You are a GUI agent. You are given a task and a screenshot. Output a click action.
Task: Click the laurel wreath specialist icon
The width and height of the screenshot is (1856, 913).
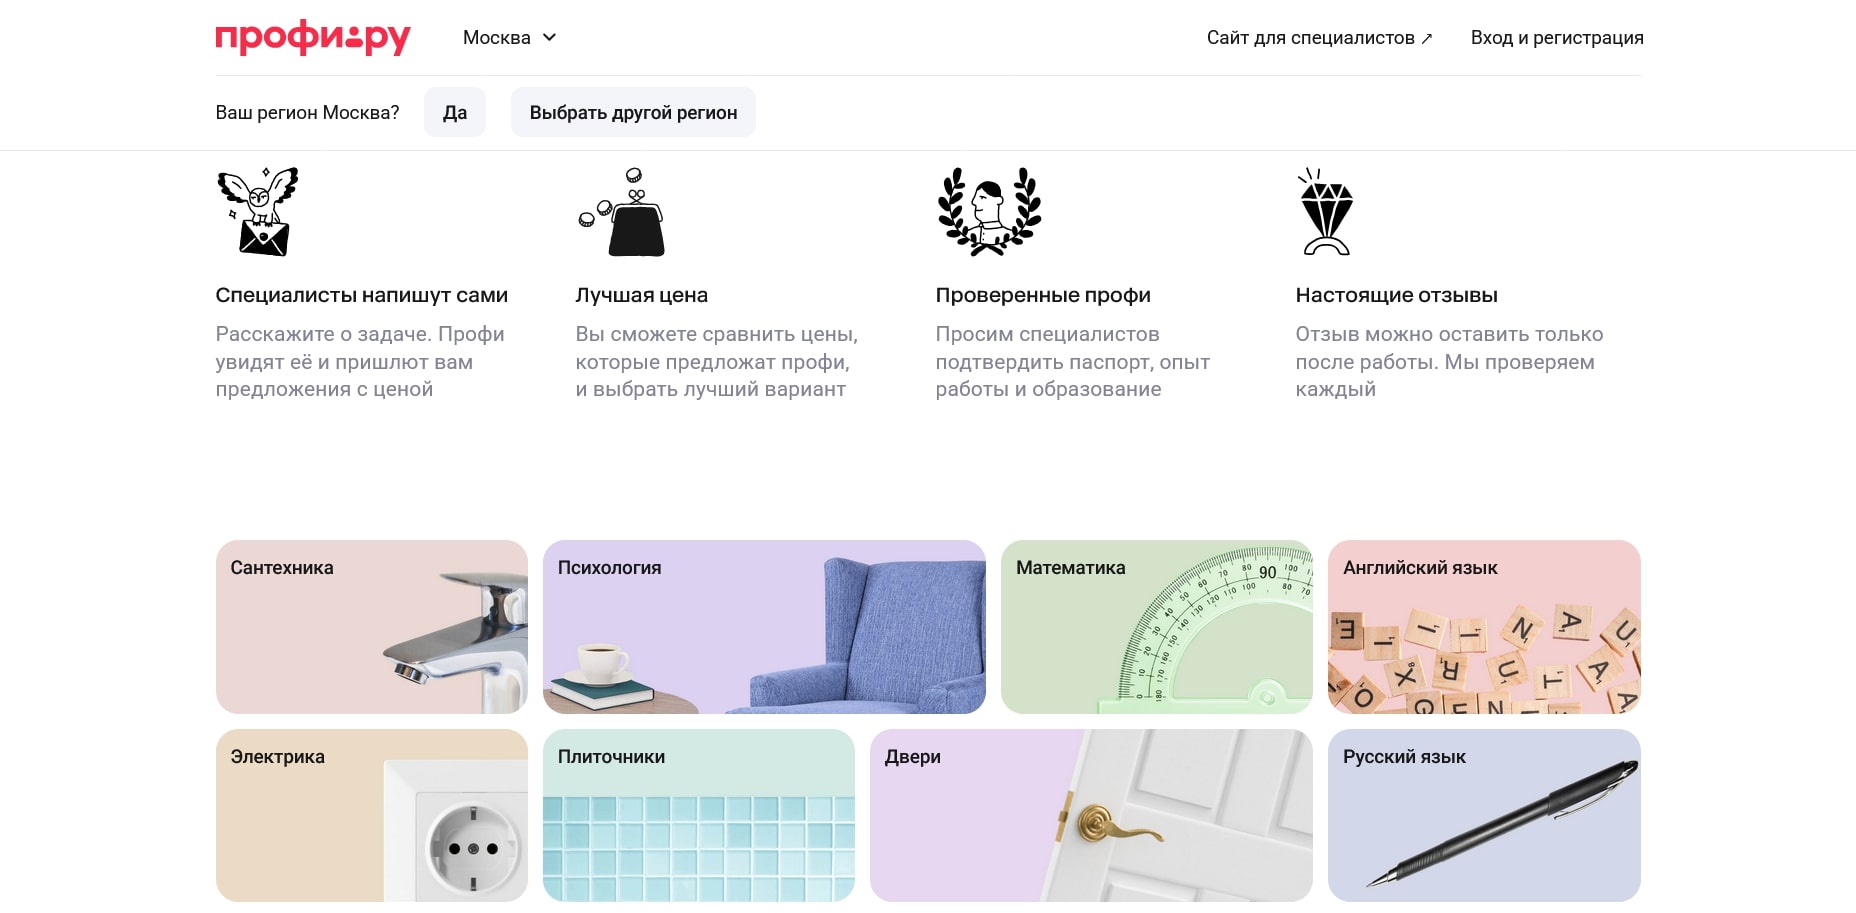989,211
